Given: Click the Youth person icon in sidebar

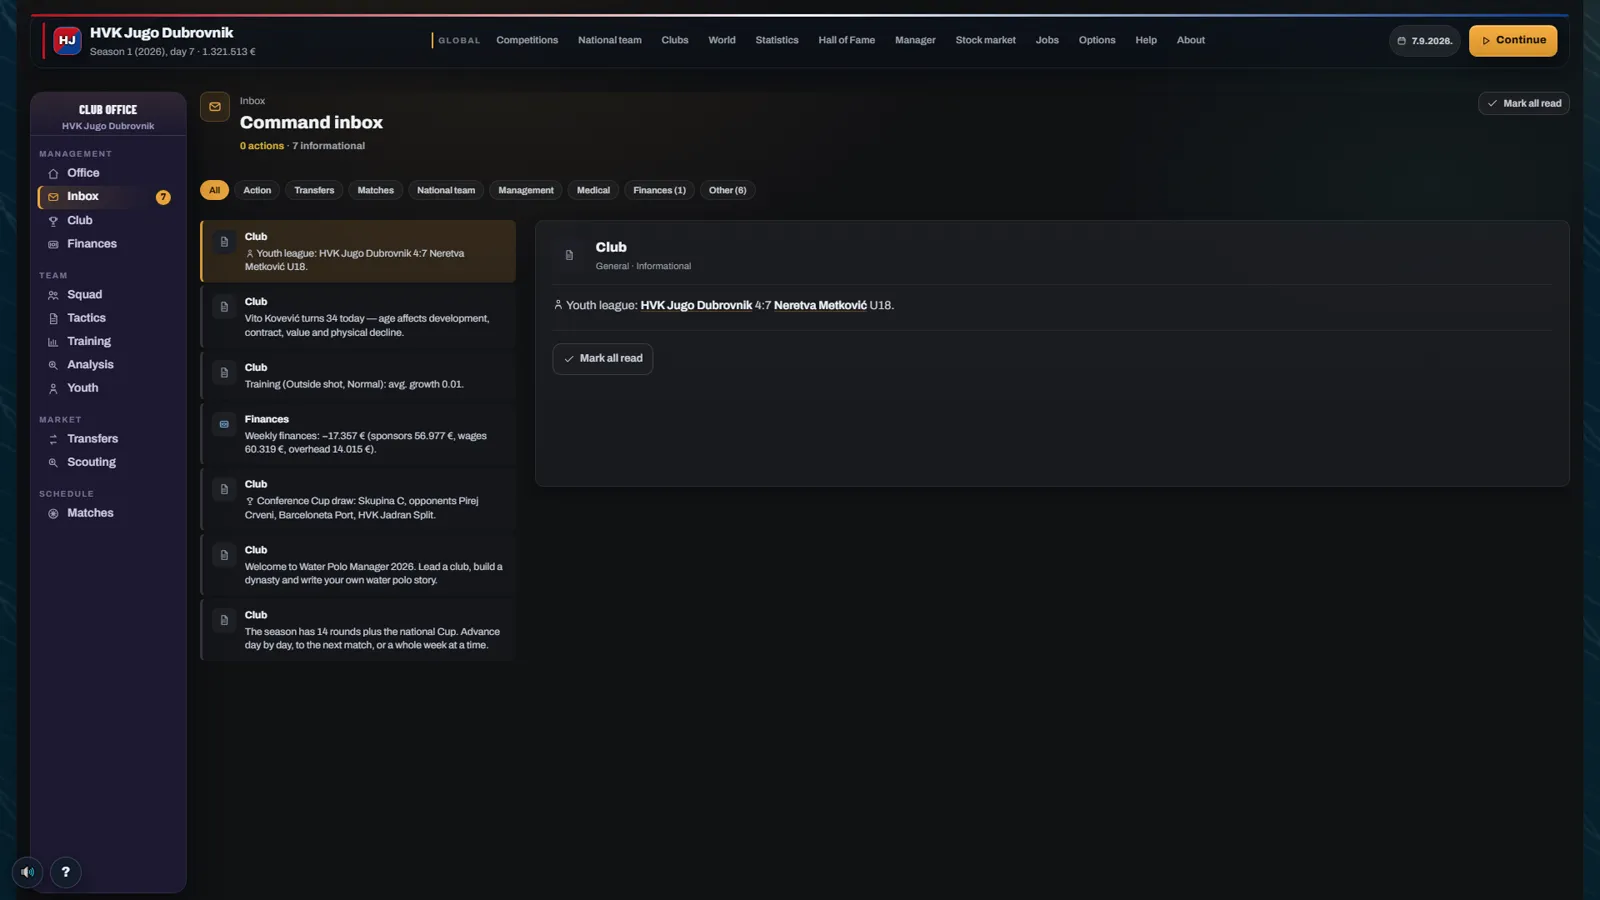Looking at the screenshot, I should click(53, 388).
